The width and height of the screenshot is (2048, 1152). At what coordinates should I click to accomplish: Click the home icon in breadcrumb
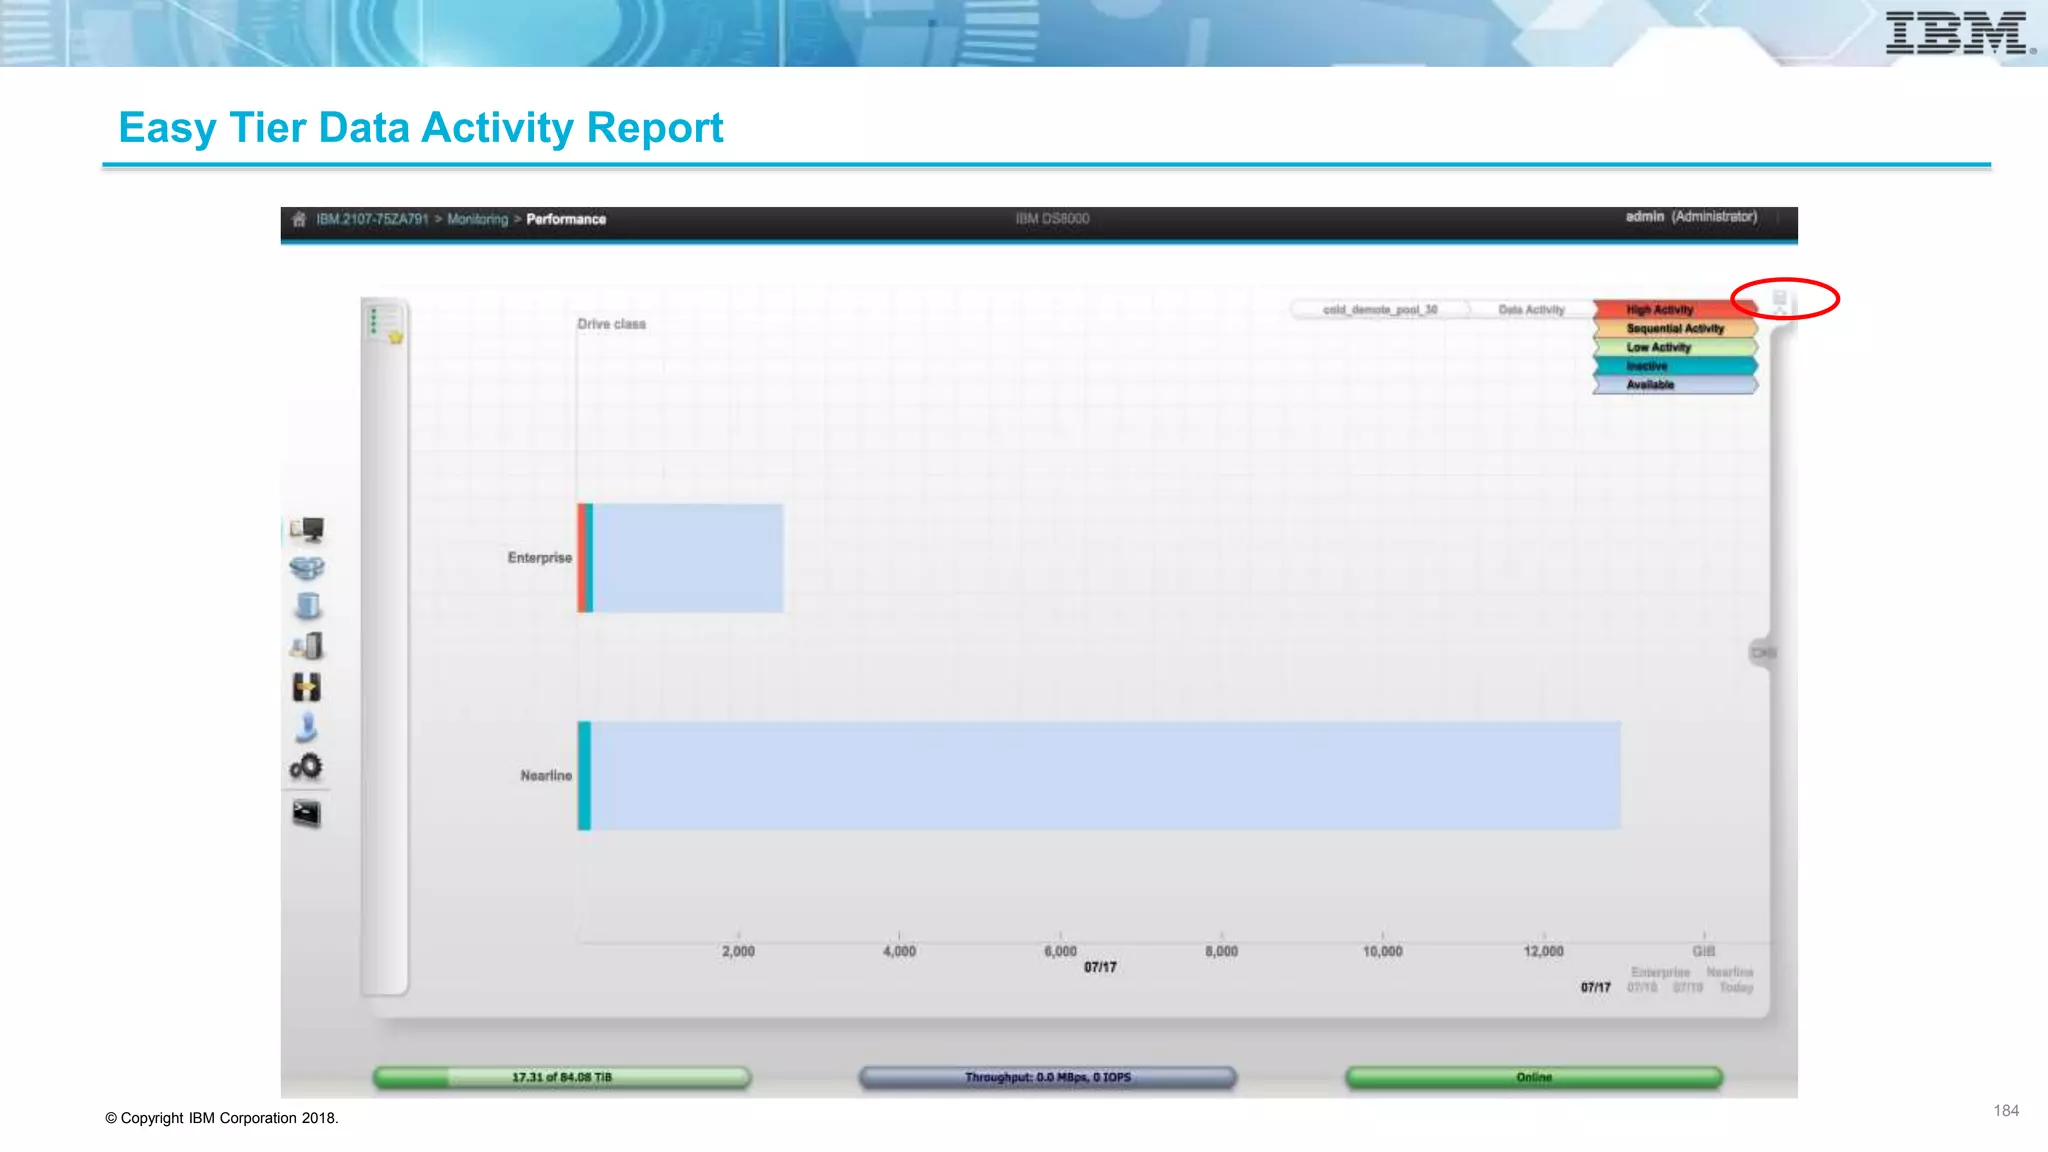coord(298,219)
